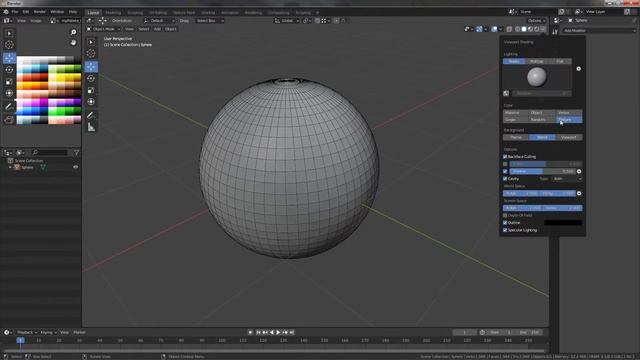Jump to the timeline's first frame
Viewport: 640px width, 360px height.
coord(258,332)
